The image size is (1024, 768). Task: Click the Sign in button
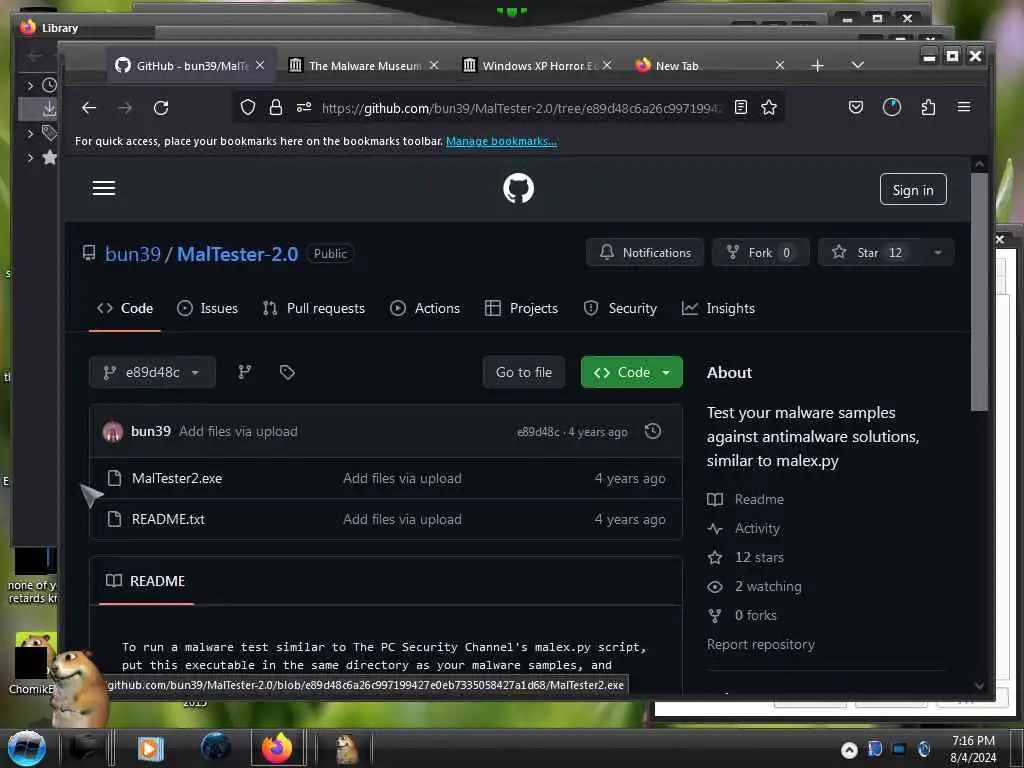[913, 189]
